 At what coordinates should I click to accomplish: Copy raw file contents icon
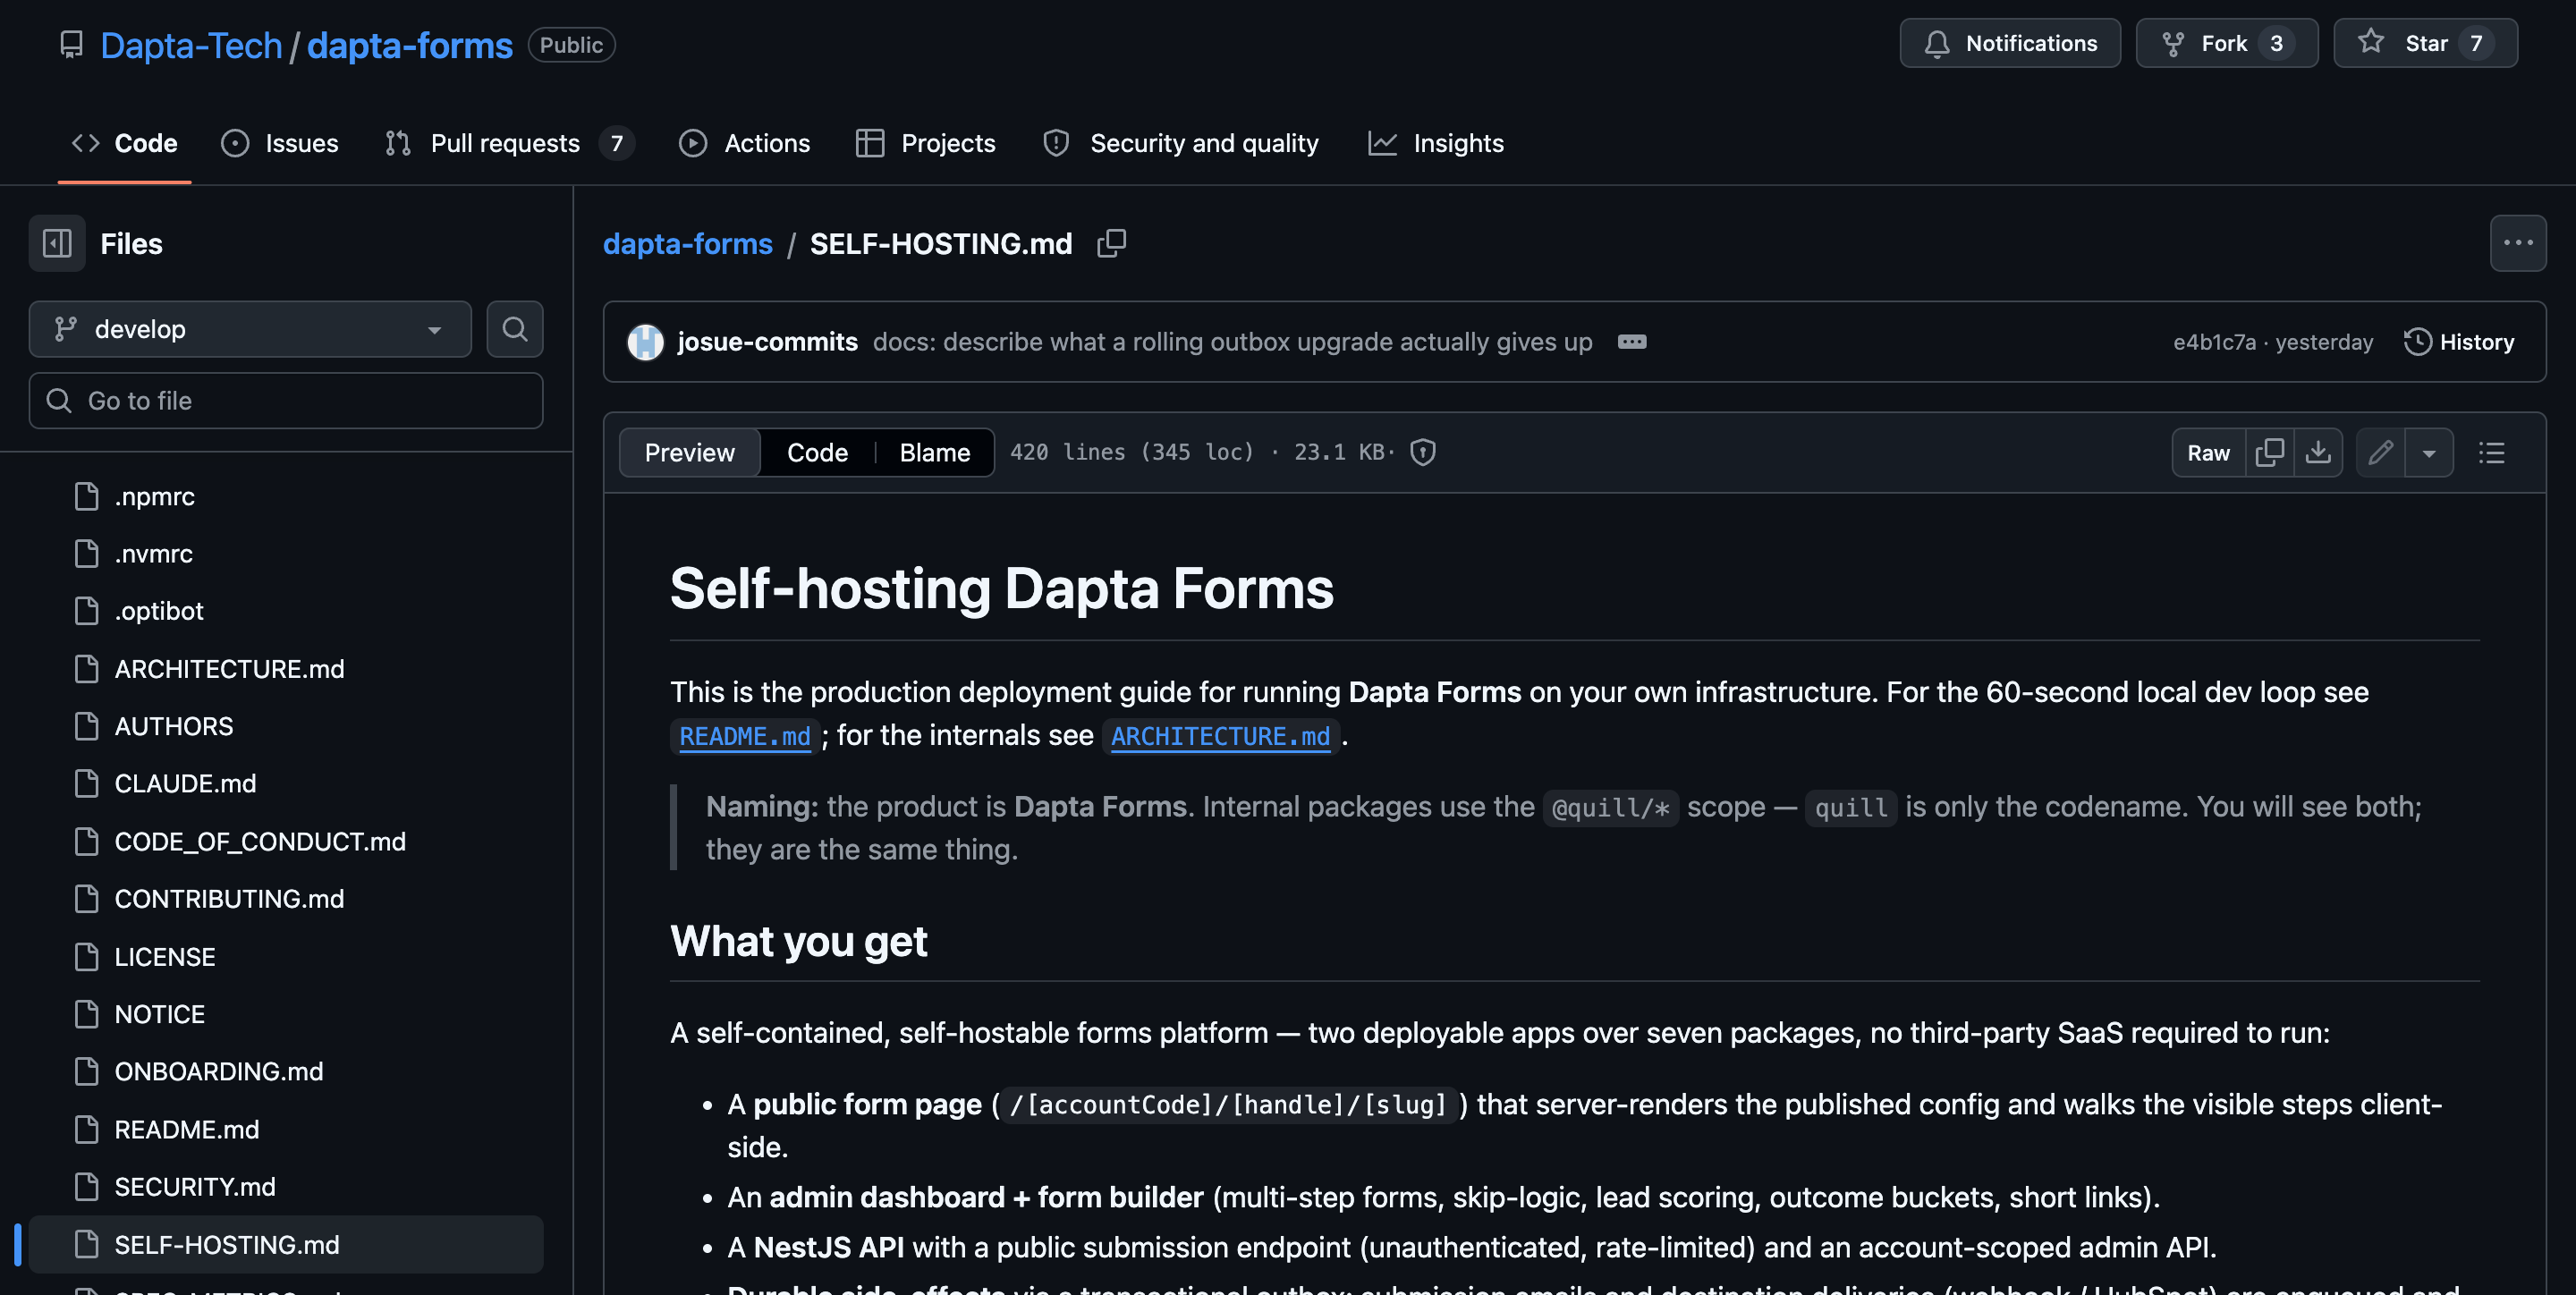(2269, 452)
